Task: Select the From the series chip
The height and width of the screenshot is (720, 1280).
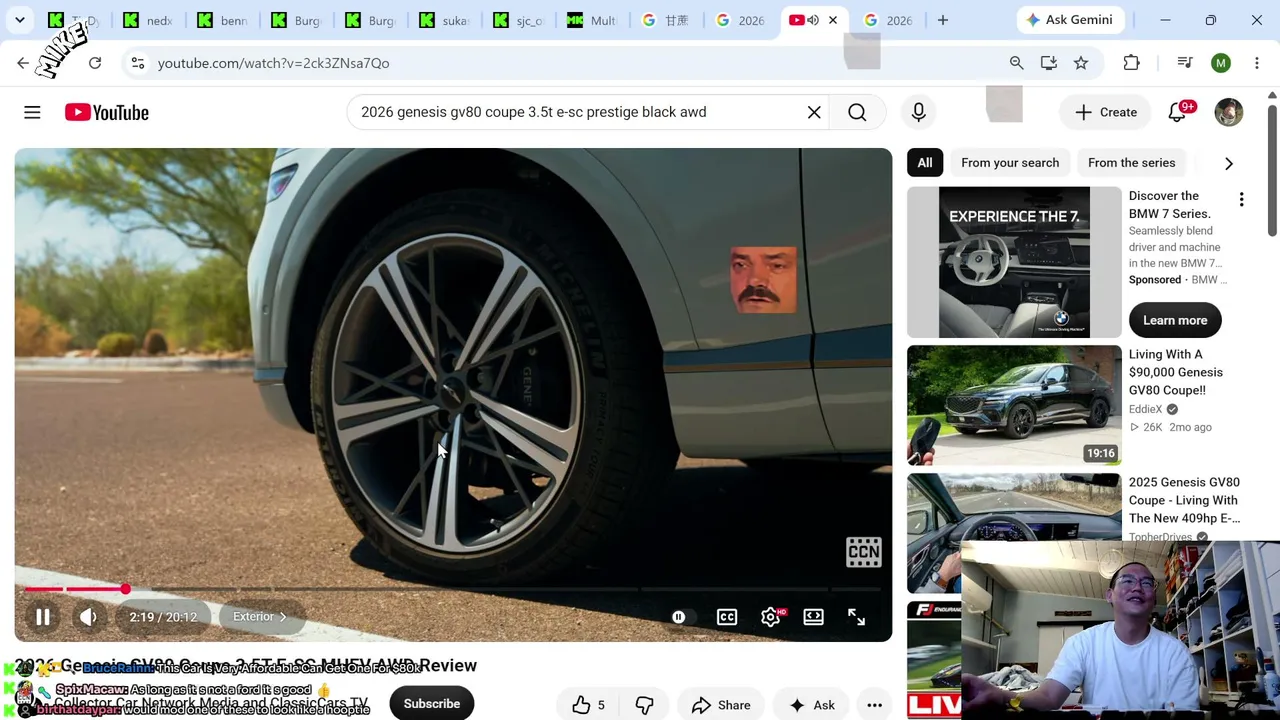Action: click(x=1131, y=163)
